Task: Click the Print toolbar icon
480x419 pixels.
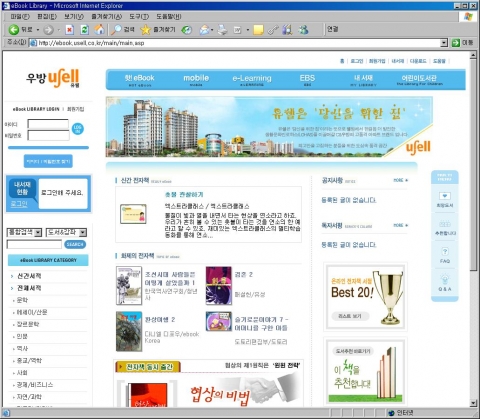Action: (222, 30)
